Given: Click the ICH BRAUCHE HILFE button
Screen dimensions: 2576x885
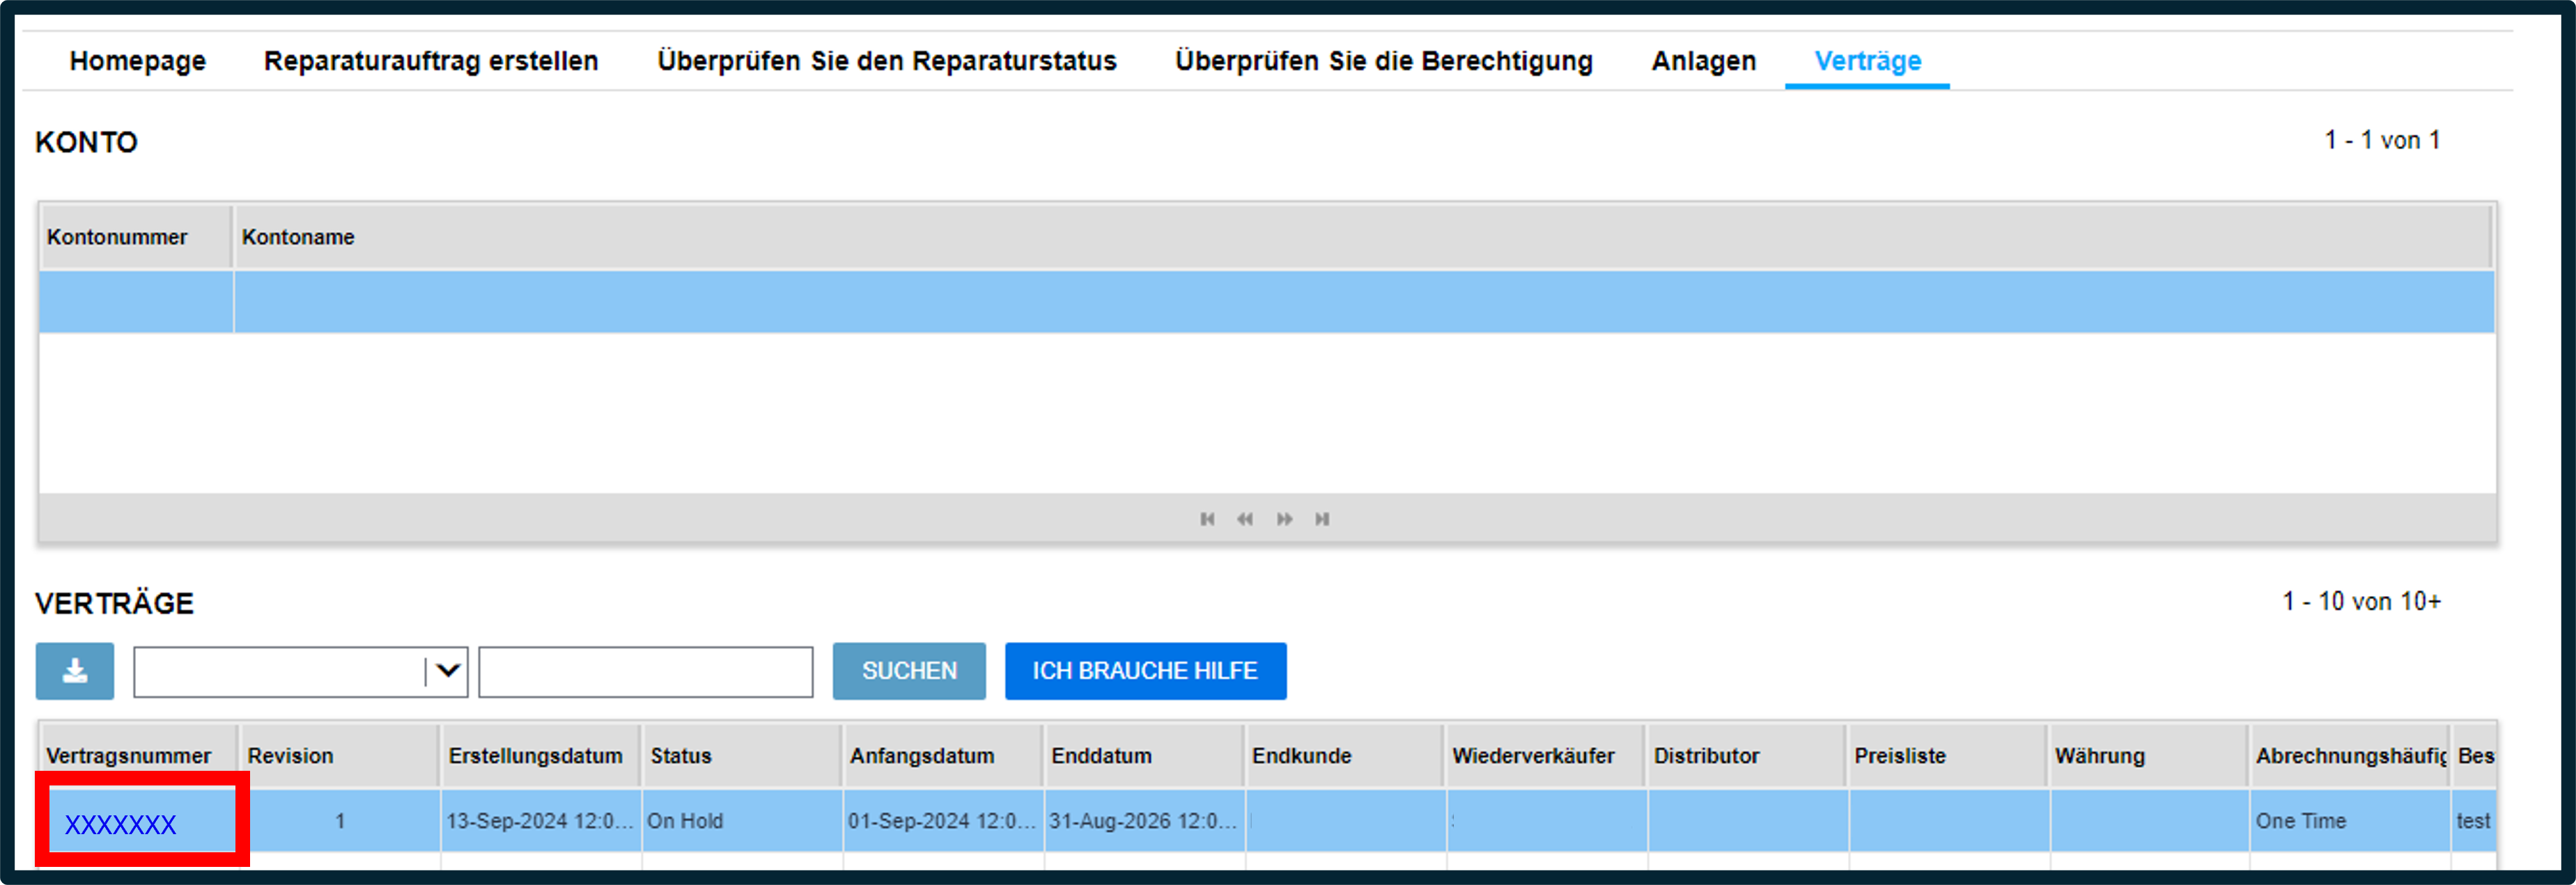Looking at the screenshot, I should (x=1146, y=671).
